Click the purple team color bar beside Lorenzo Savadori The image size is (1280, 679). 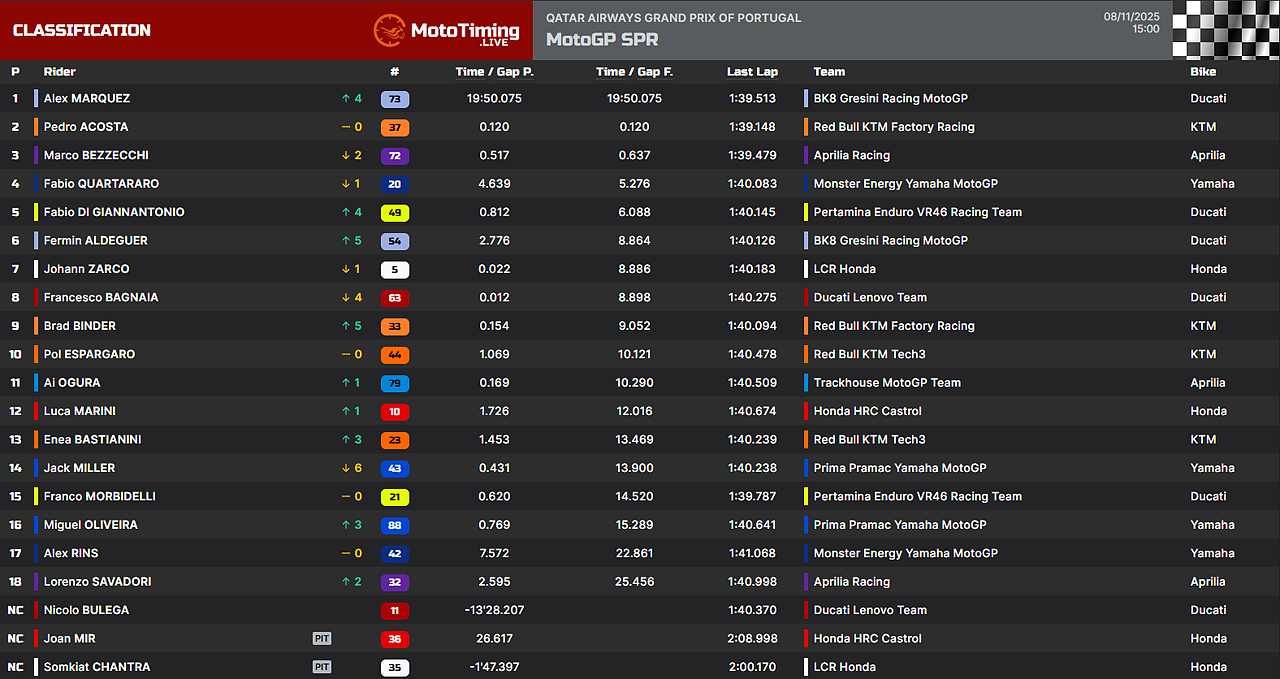37,582
